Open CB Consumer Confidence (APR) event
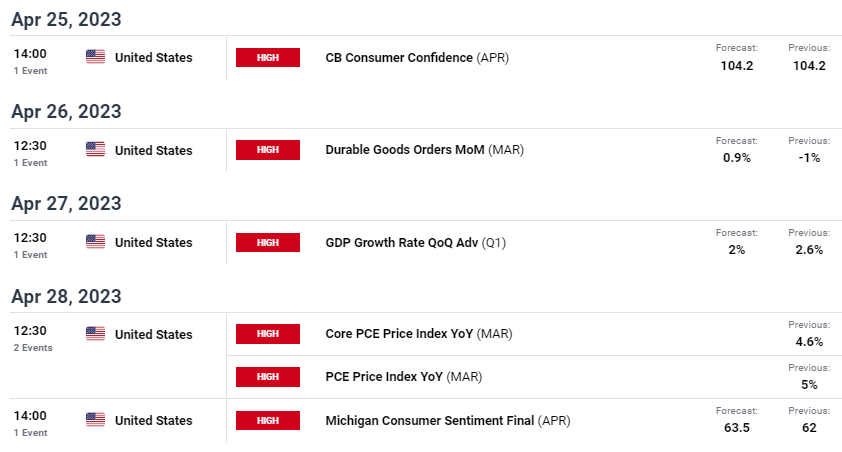 (x=417, y=57)
